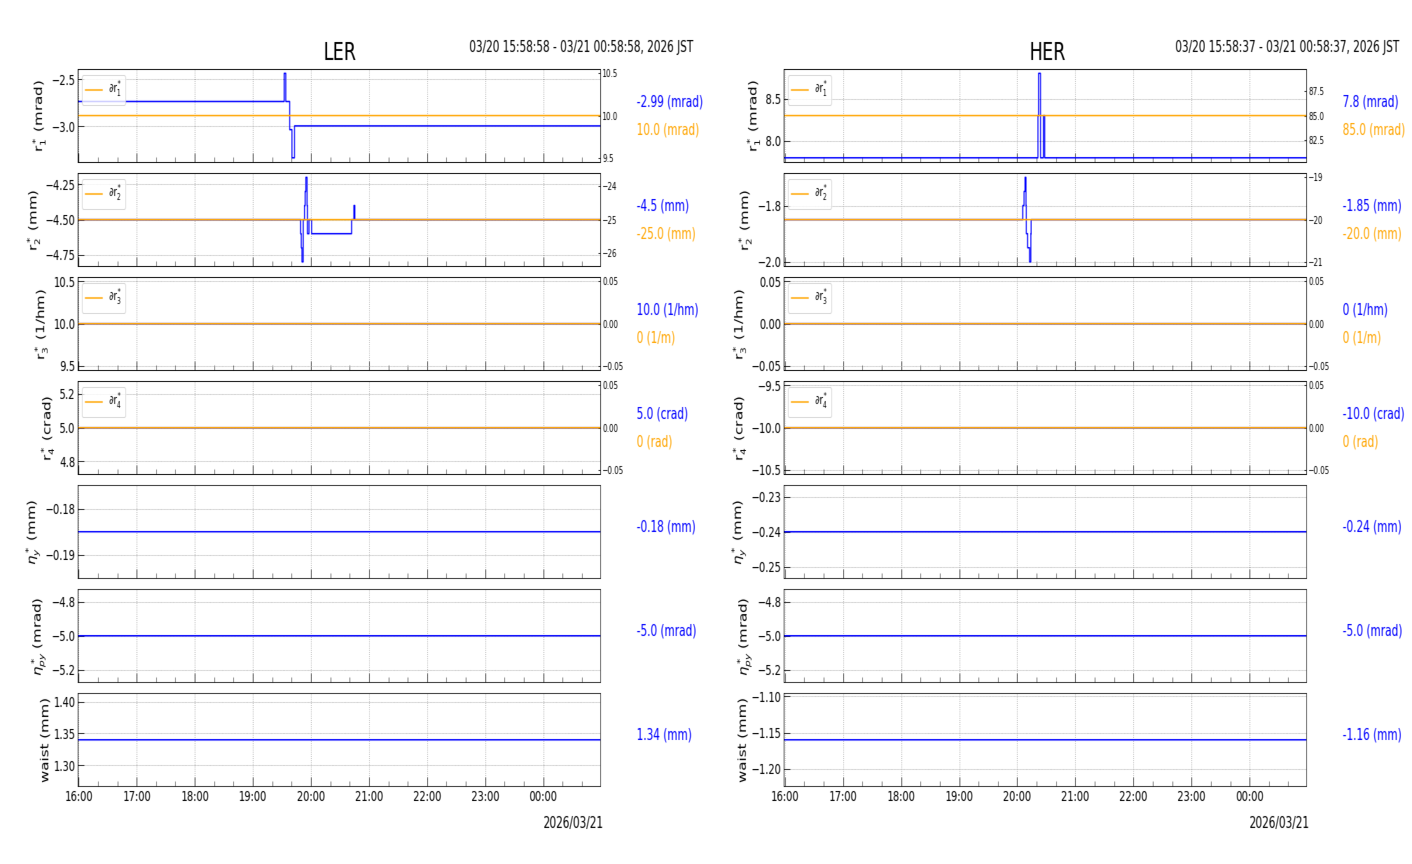Select the LER -2.99 (mrad) readout
Image resolution: width=1412 pixels, height=864 pixels.
click(x=669, y=102)
